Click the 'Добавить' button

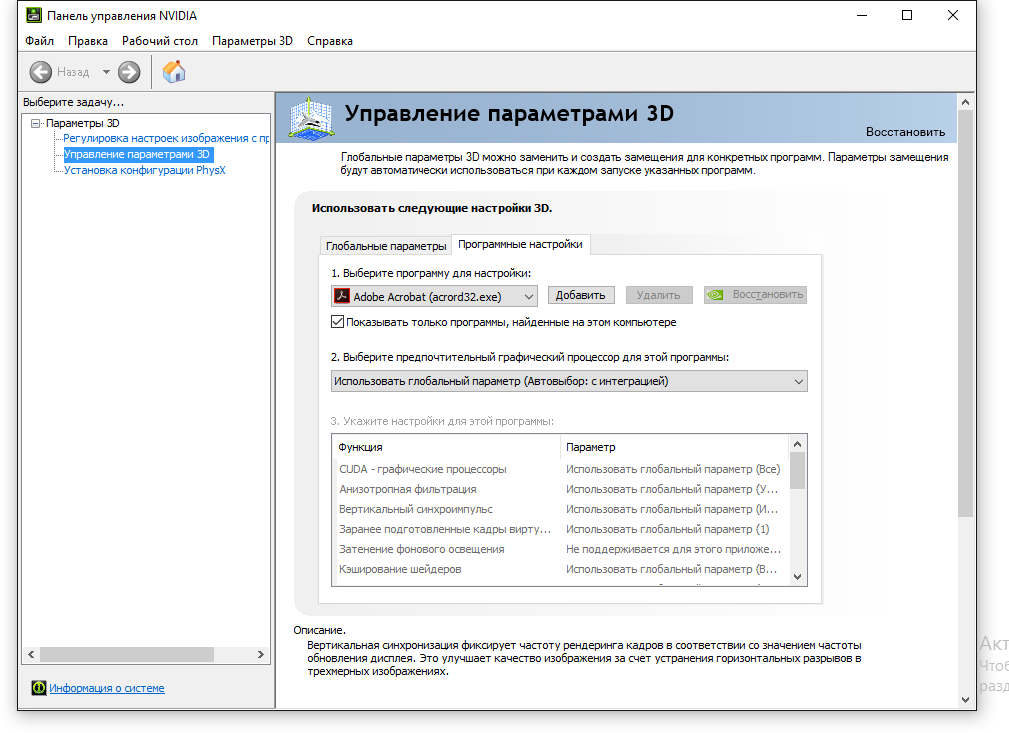580,295
